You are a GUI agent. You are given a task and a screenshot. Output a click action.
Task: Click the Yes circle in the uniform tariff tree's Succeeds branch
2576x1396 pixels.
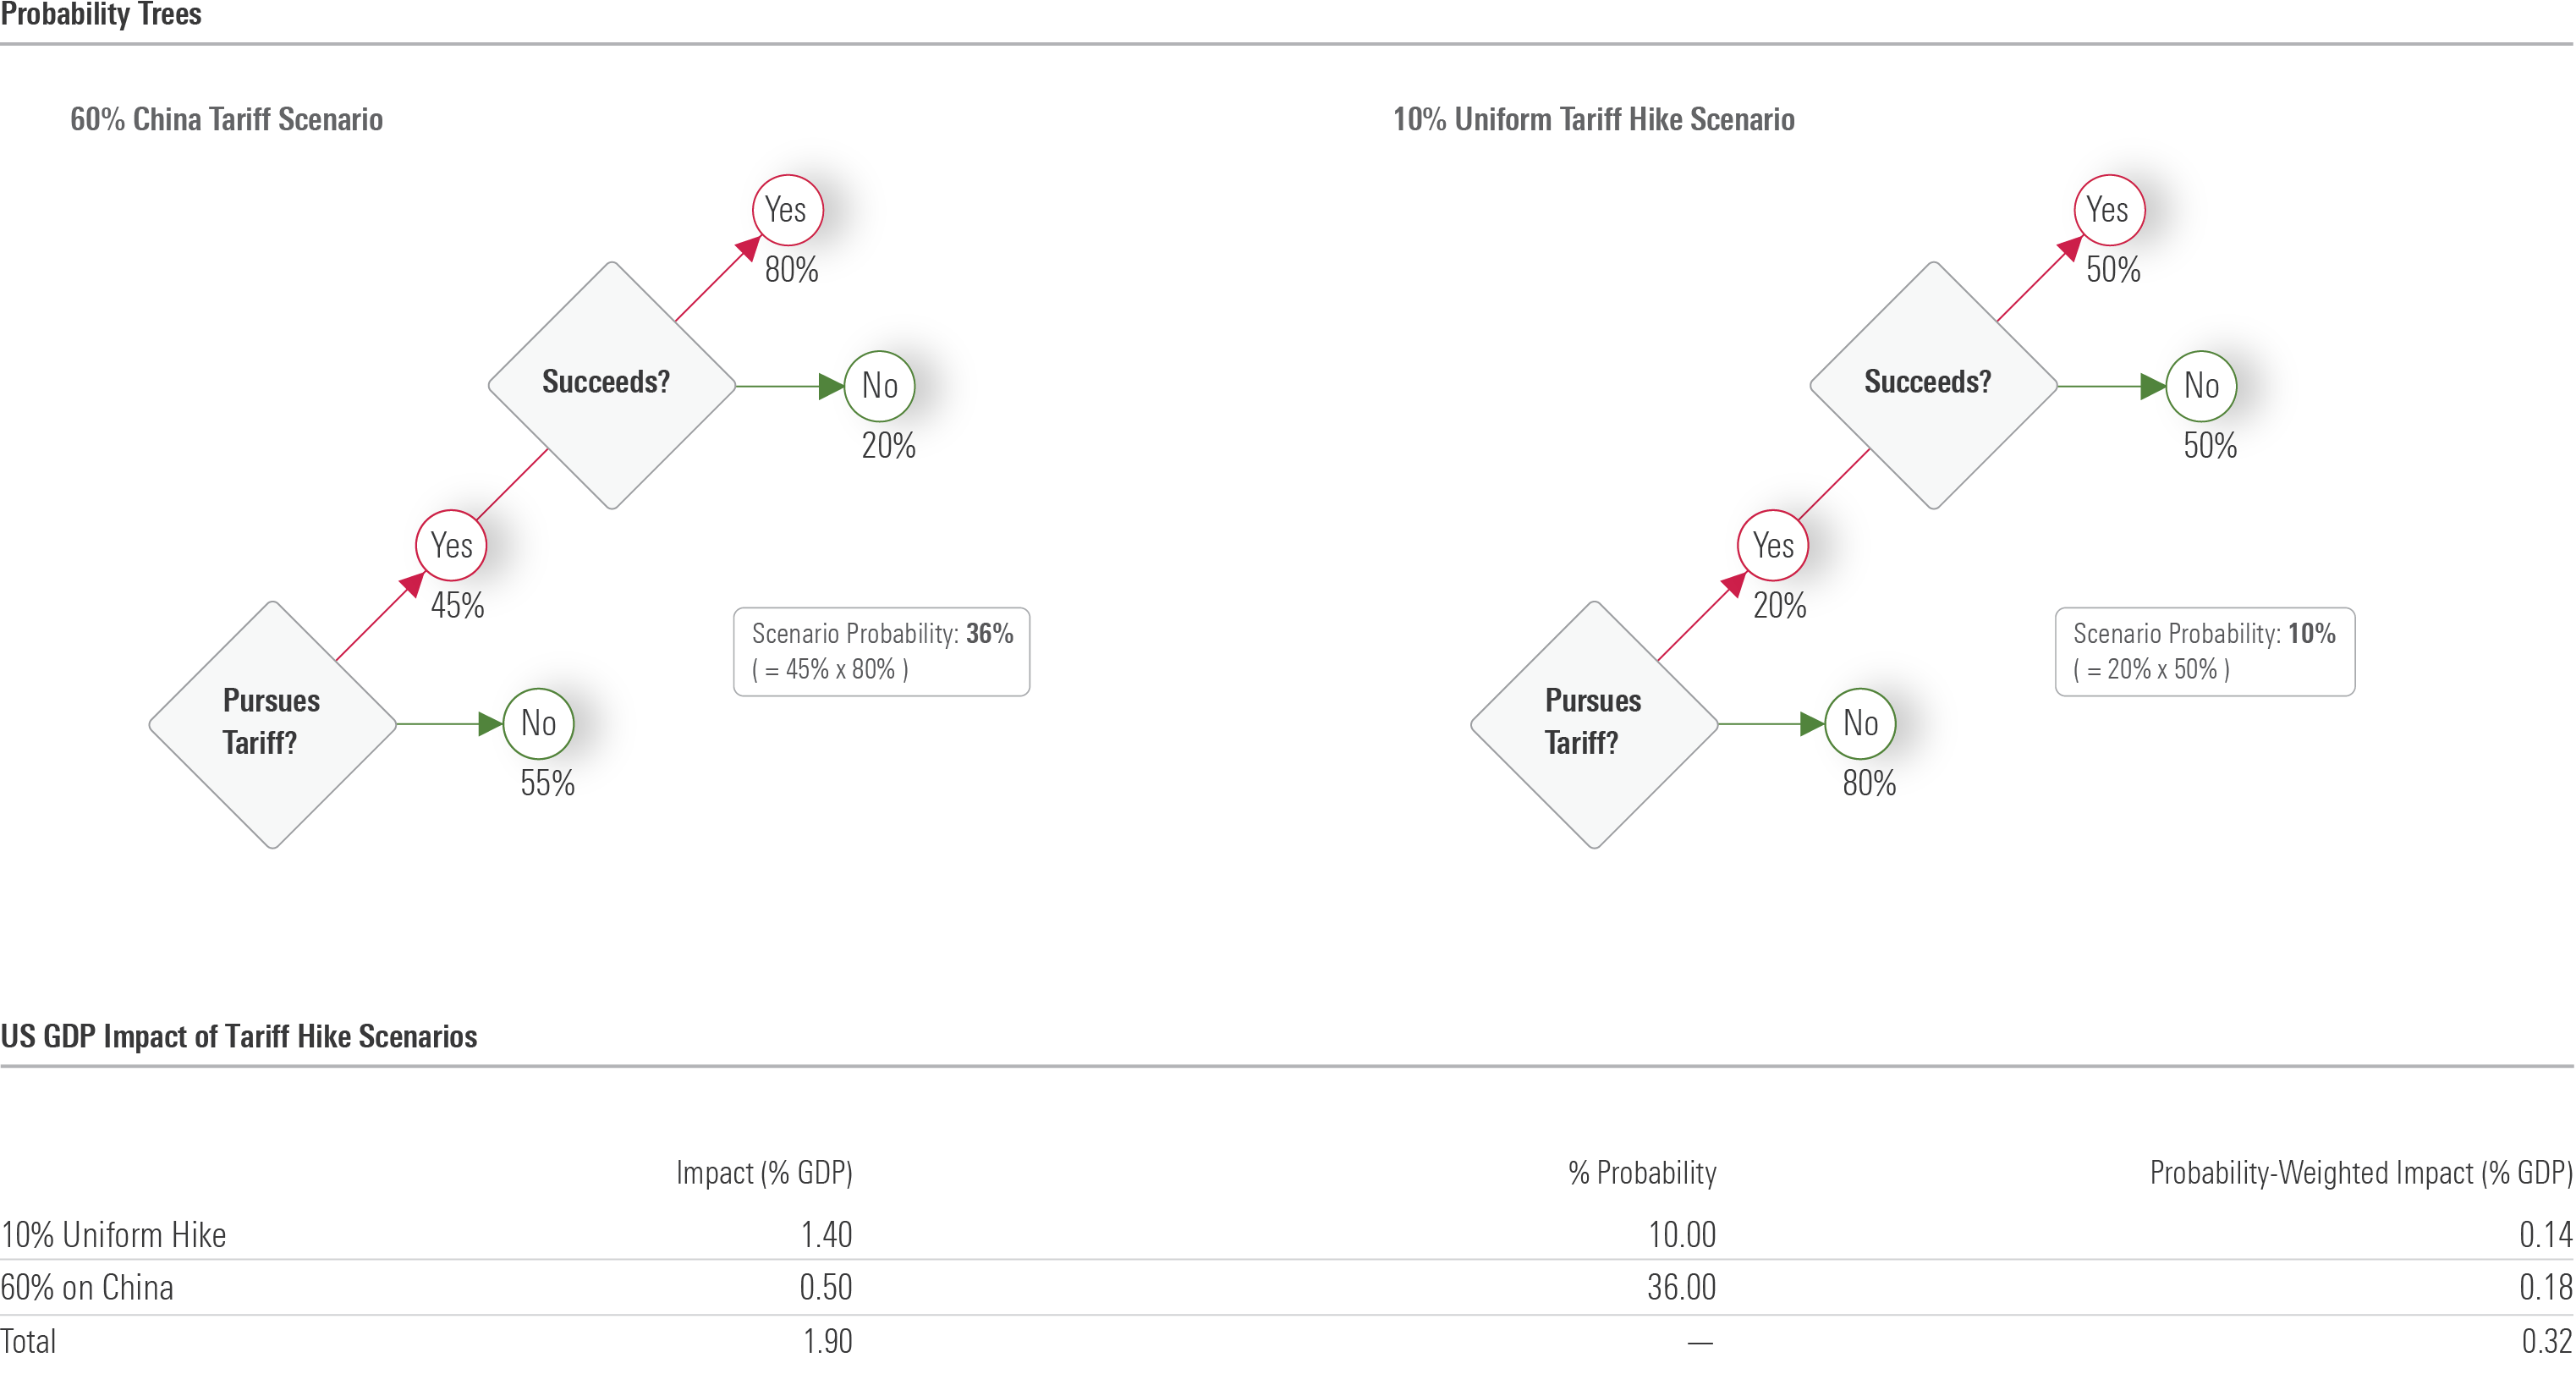[2109, 210]
